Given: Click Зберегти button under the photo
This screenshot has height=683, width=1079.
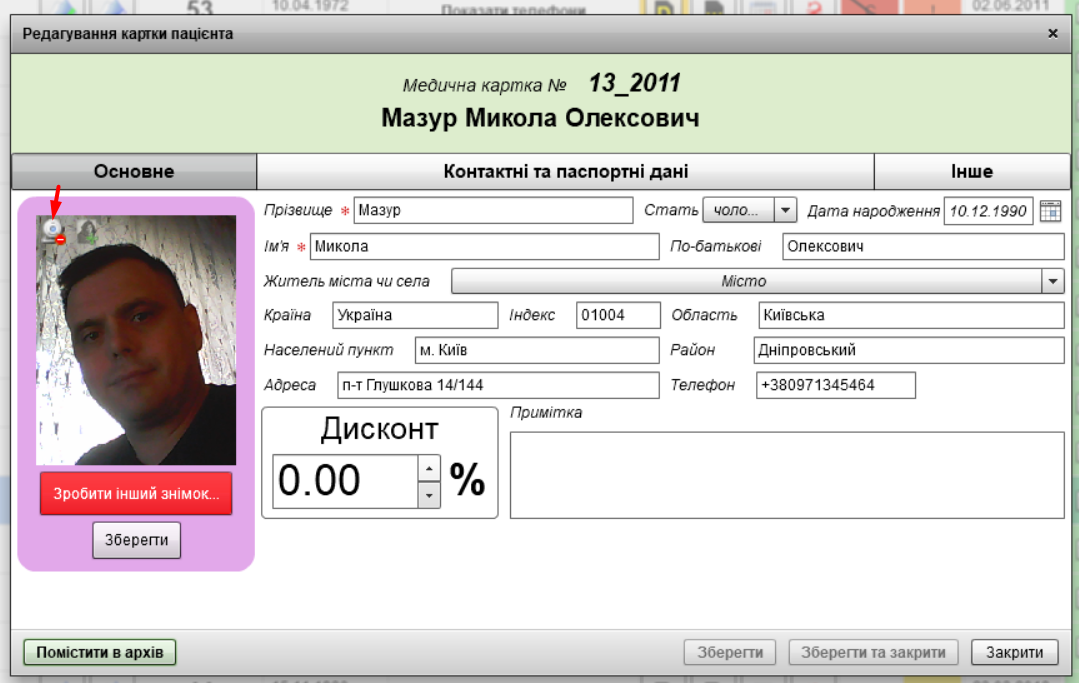Looking at the screenshot, I should (136, 541).
